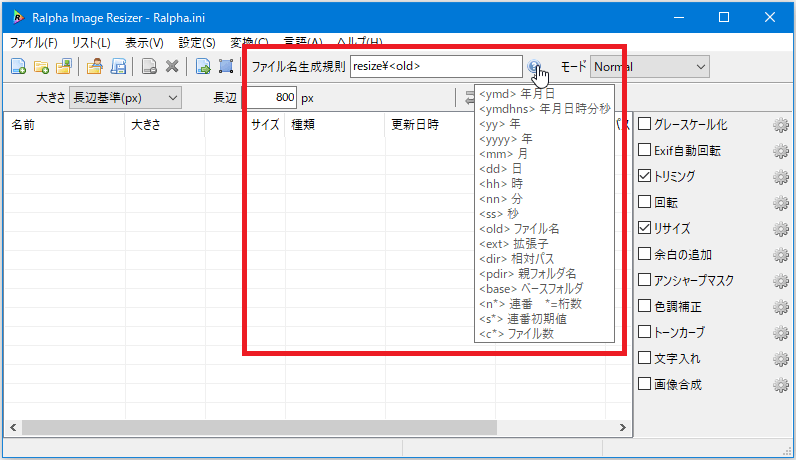Viewport: 796px width, 460px height.
Task: Open the 設定(S) menu
Action: [x=196, y=43]
